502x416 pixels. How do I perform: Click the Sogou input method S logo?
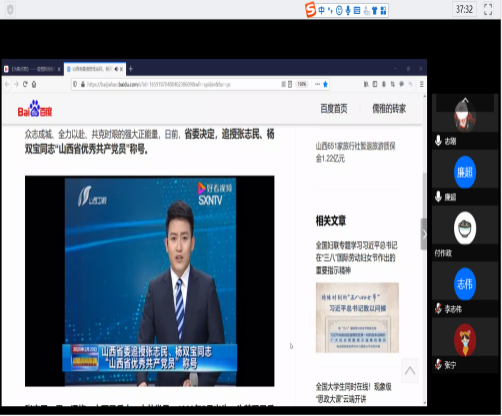tap(310, 9)
